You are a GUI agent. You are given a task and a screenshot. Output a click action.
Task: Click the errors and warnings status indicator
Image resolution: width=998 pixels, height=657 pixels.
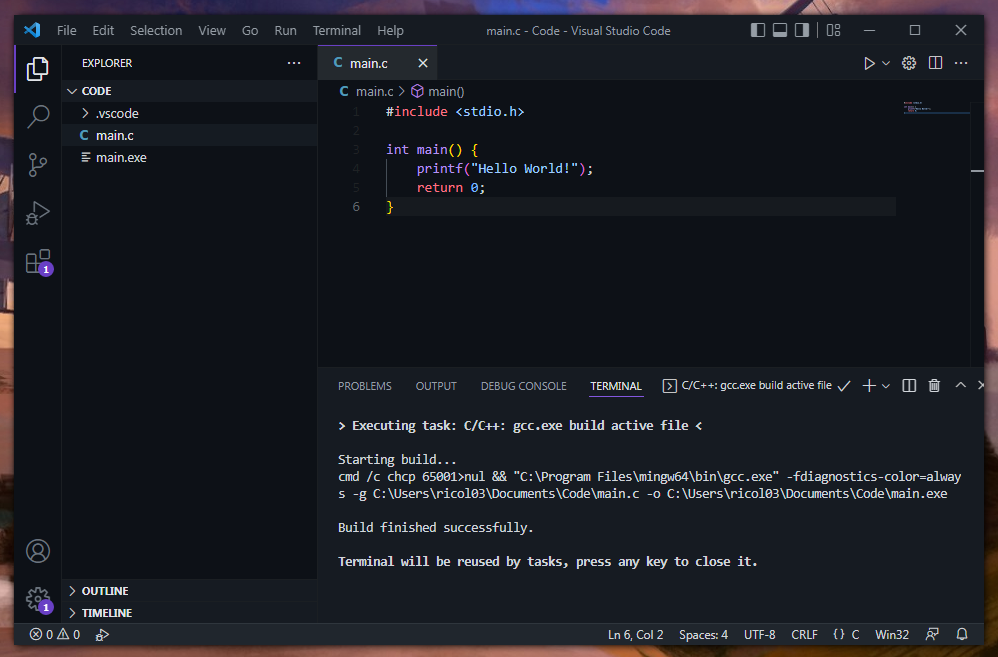(x=55, y=635)
